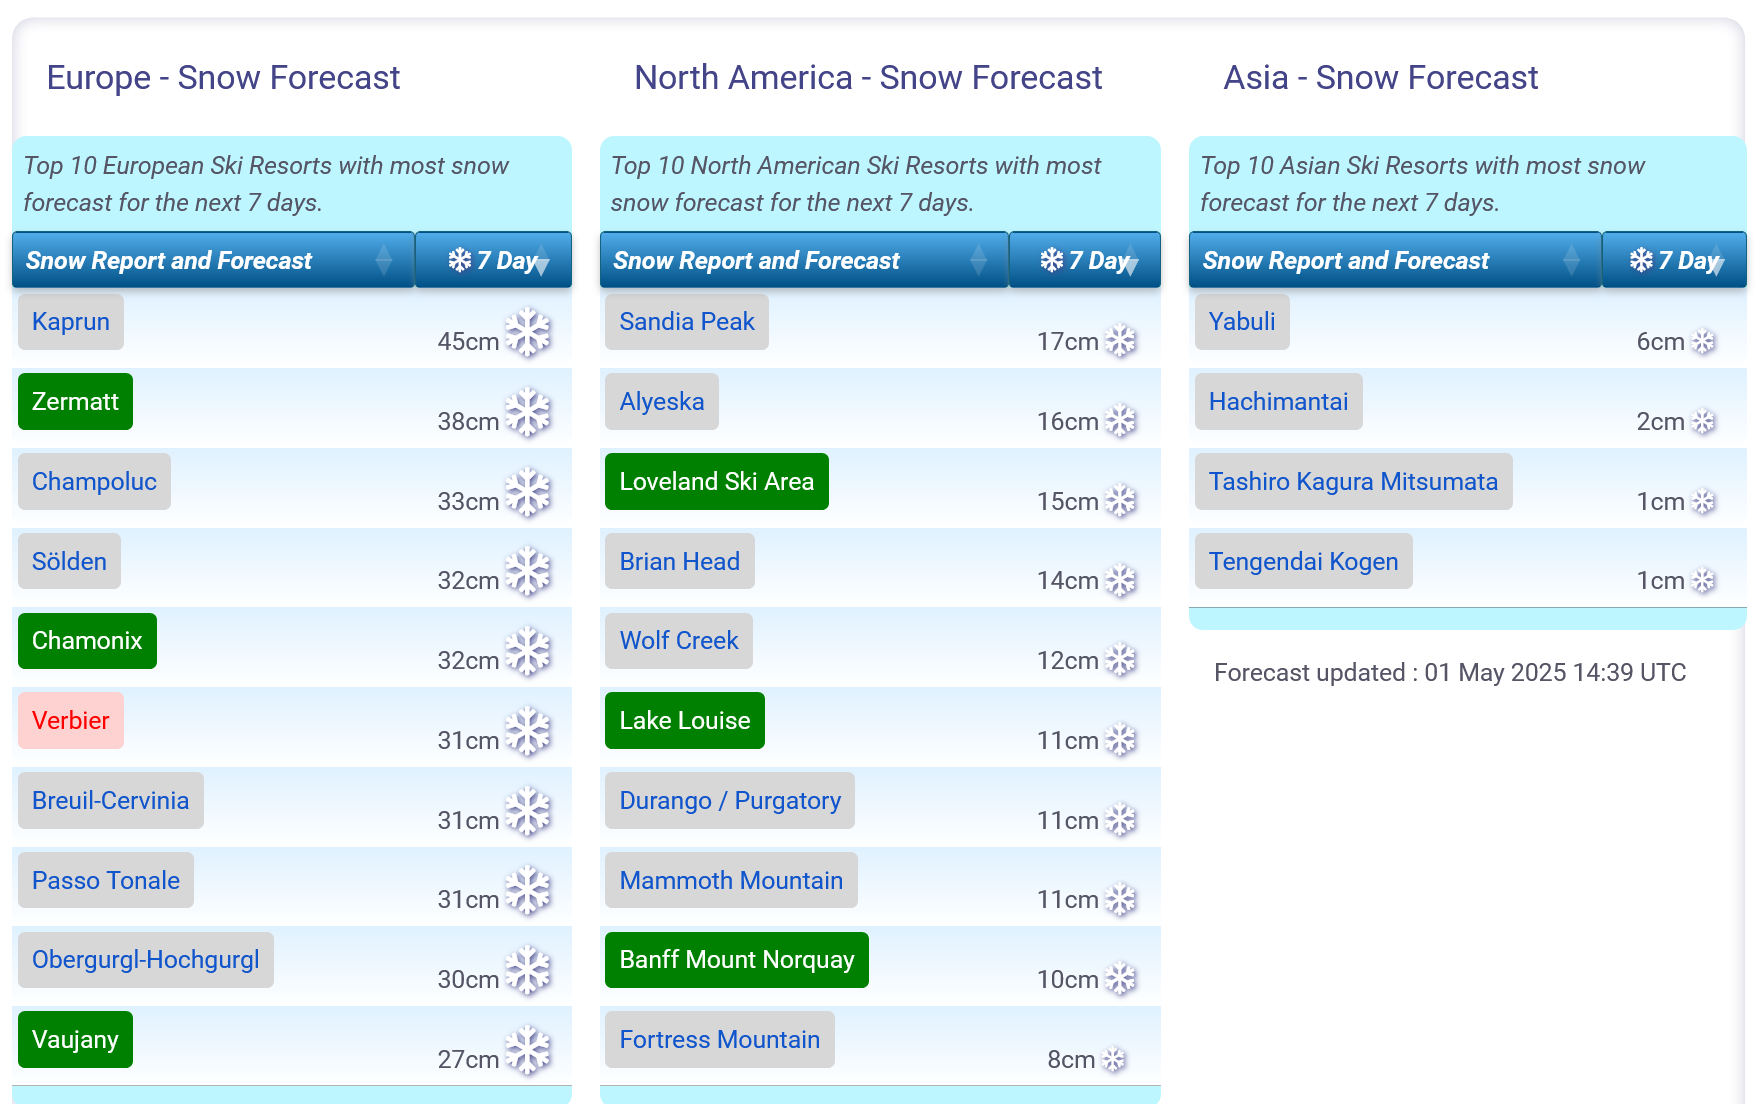Go to Mammoth Mountain snow report
This screenshot has height=1104, width=1762.
tap(731, 880)
